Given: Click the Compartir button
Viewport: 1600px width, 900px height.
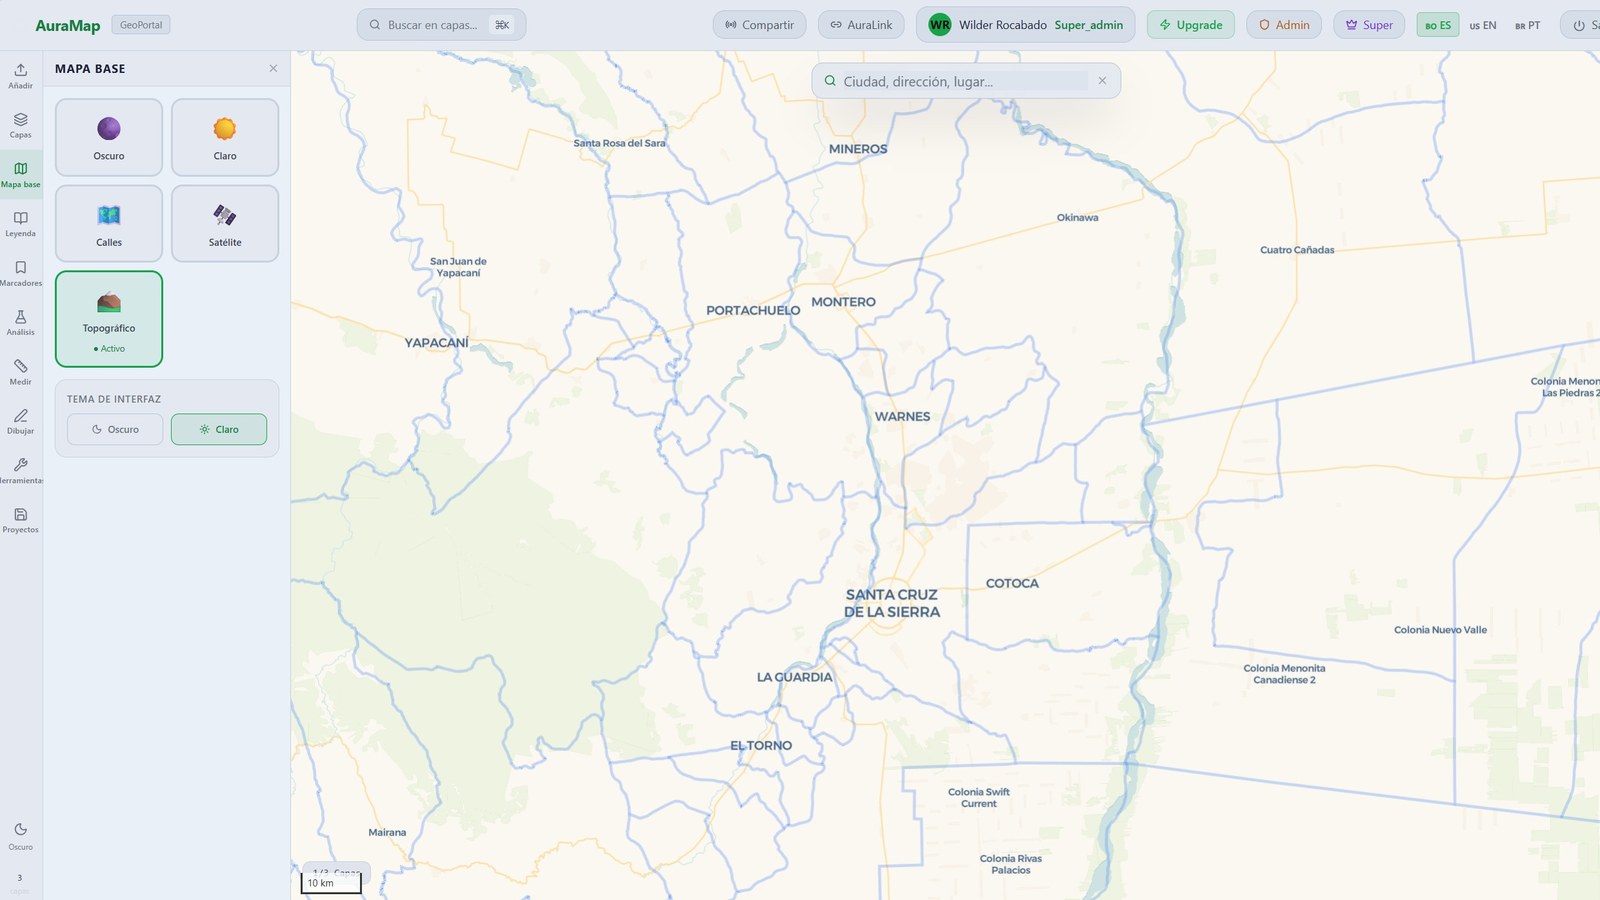Looking at the screenshot, I should coord(758,25).
